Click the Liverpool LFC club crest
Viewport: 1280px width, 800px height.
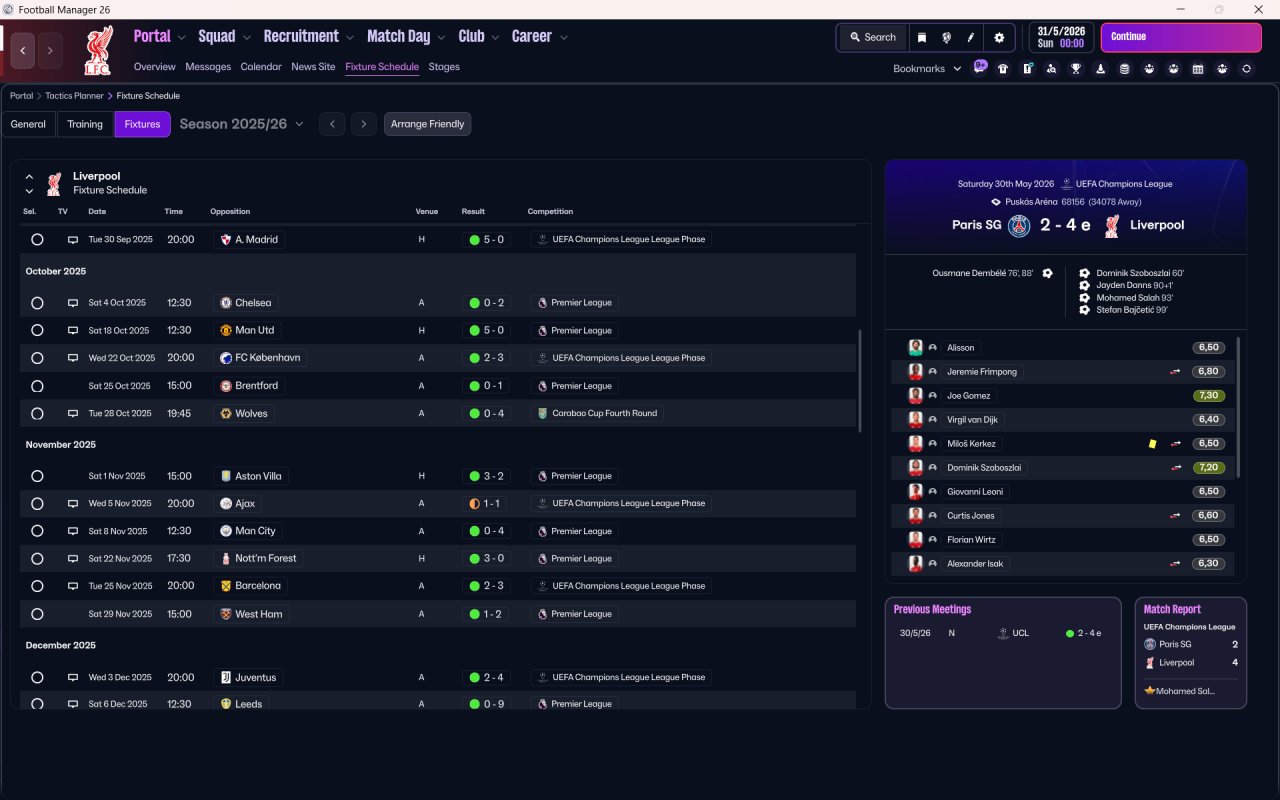[x=98, y=50]
